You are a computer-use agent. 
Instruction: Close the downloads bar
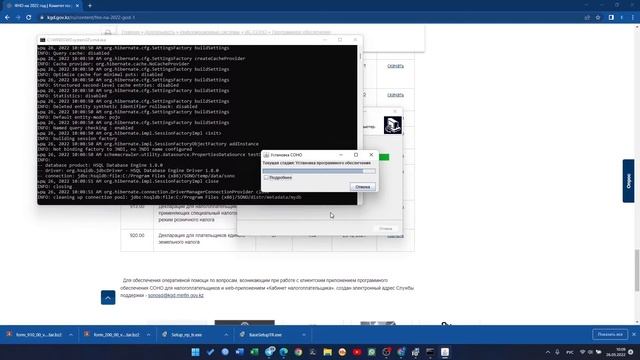point(634,334)
